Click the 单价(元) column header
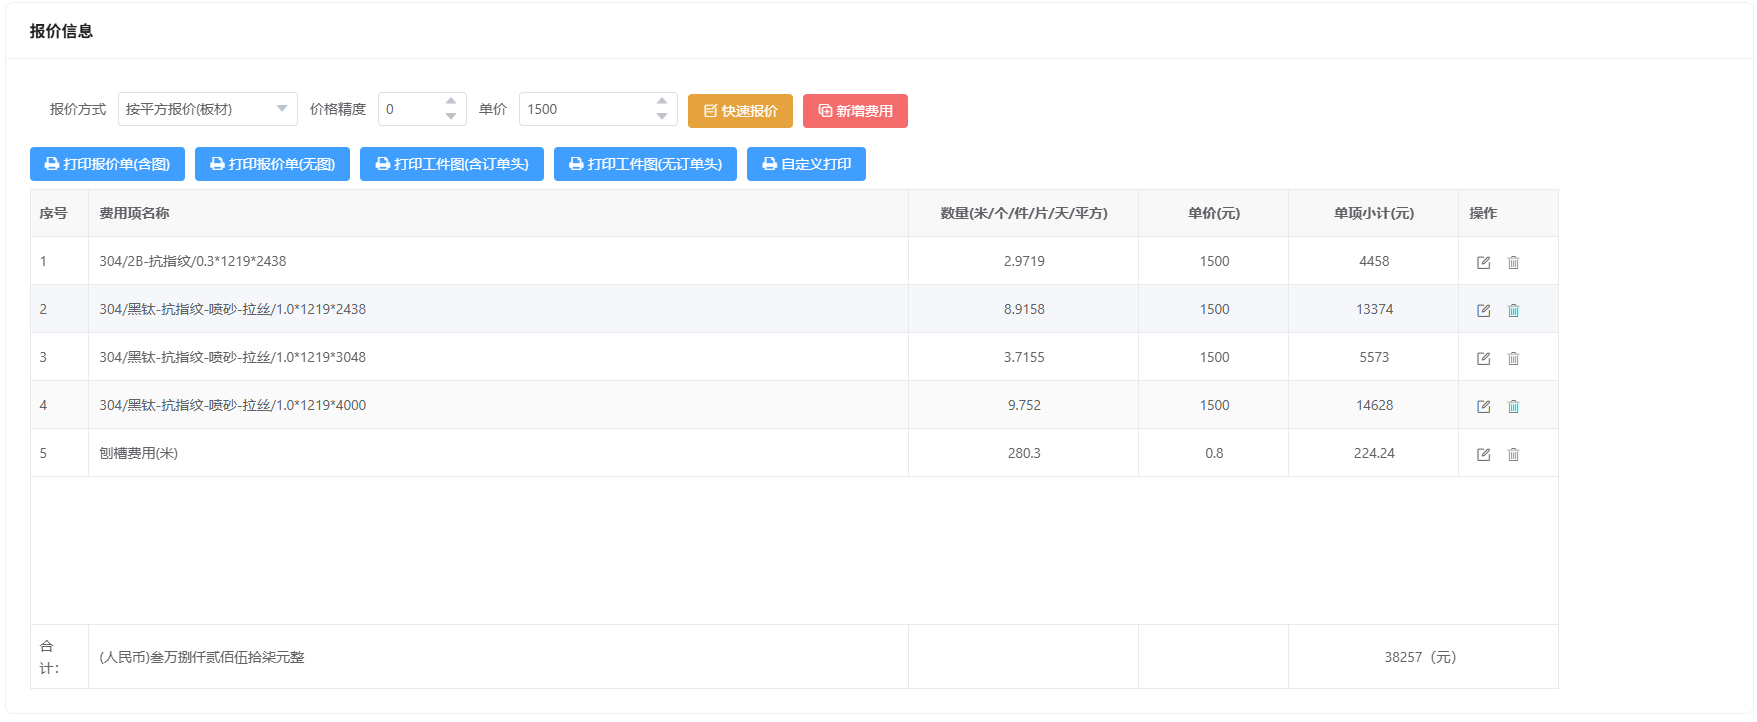The width and height of the screenshot is (1757, 722). pyautogui.click(x=1214, y=213)
